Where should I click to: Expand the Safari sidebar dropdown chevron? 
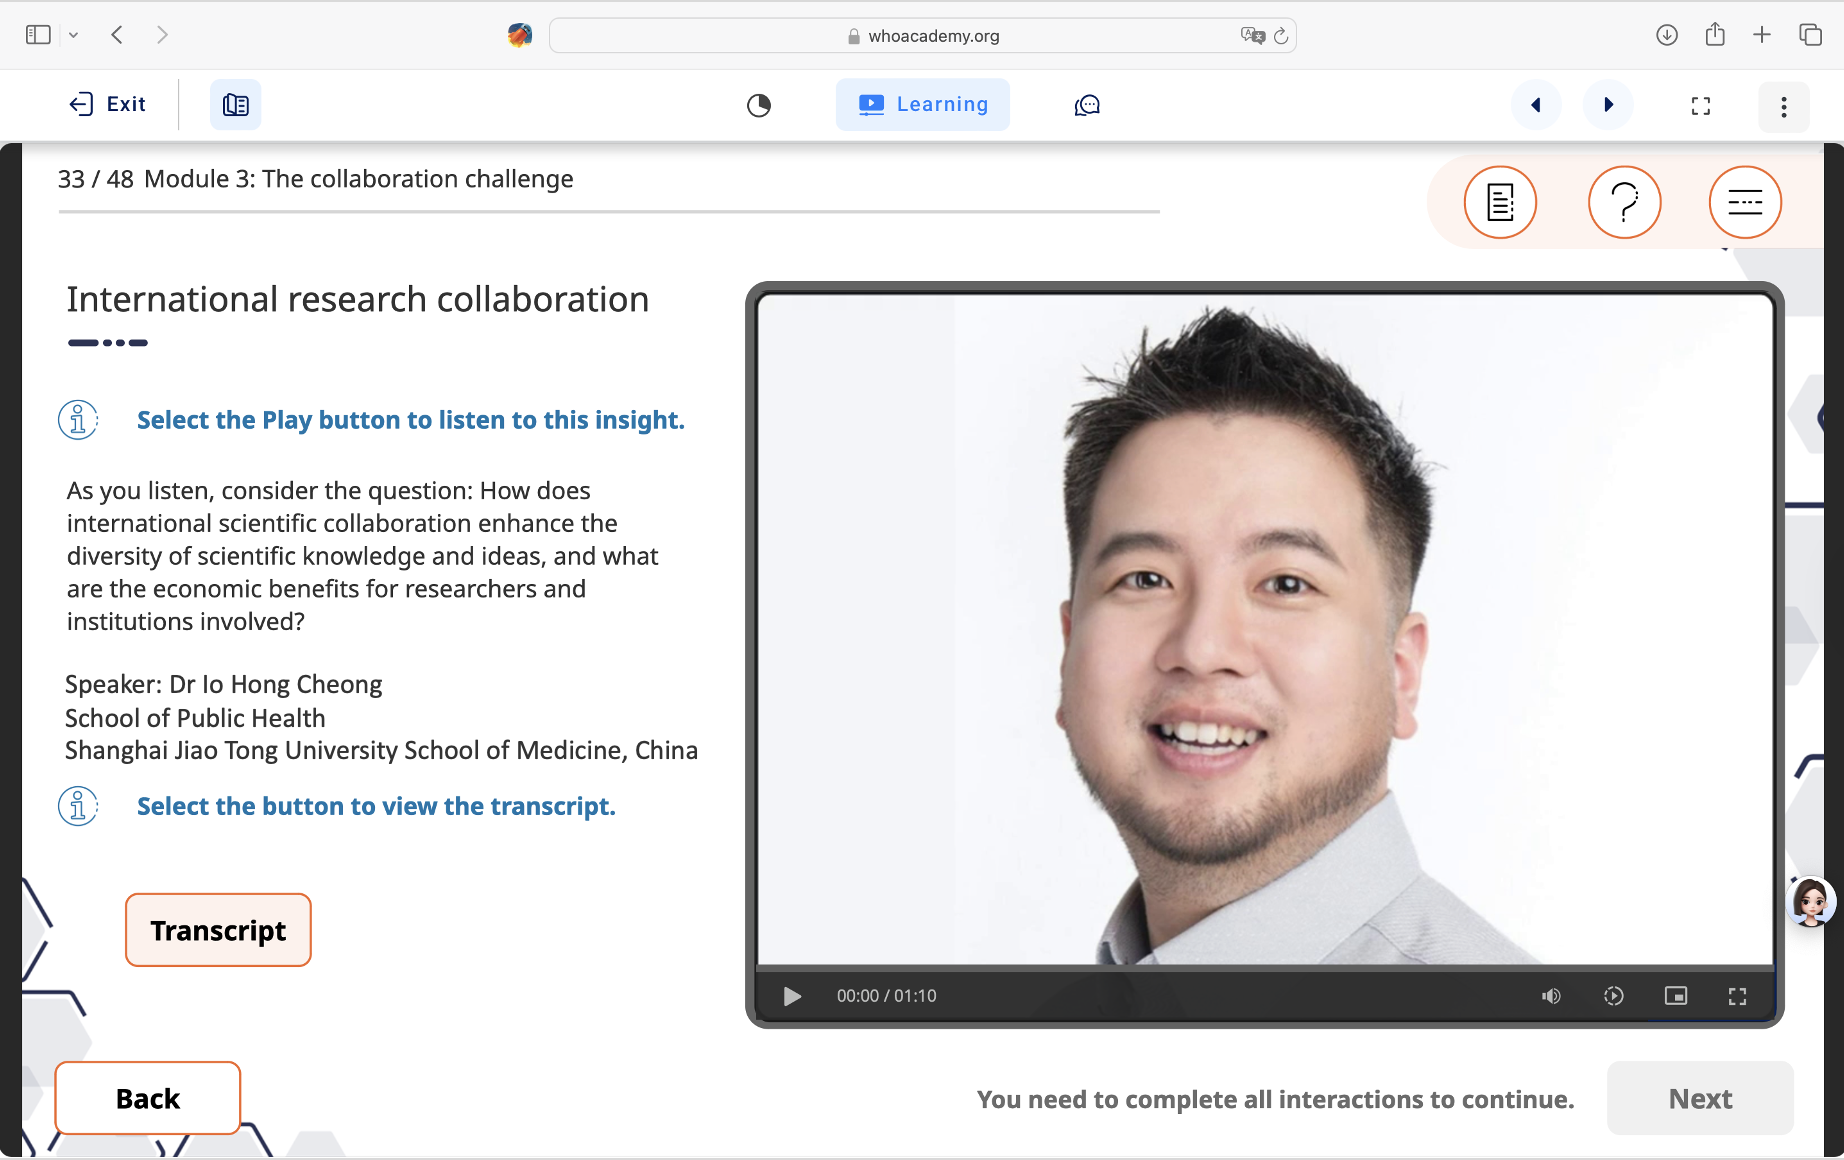click(73, 35)
